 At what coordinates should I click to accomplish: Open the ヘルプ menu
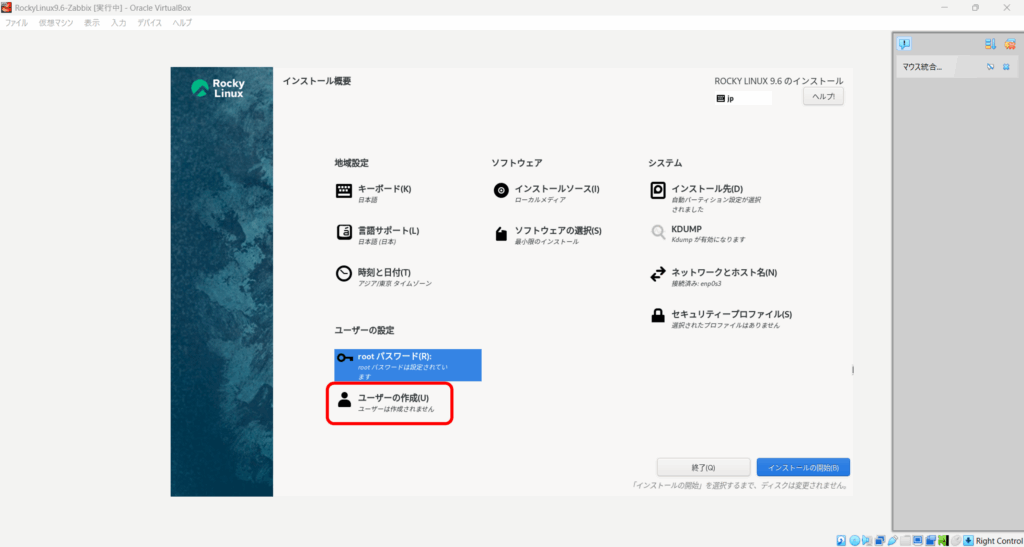click(182, 23)
